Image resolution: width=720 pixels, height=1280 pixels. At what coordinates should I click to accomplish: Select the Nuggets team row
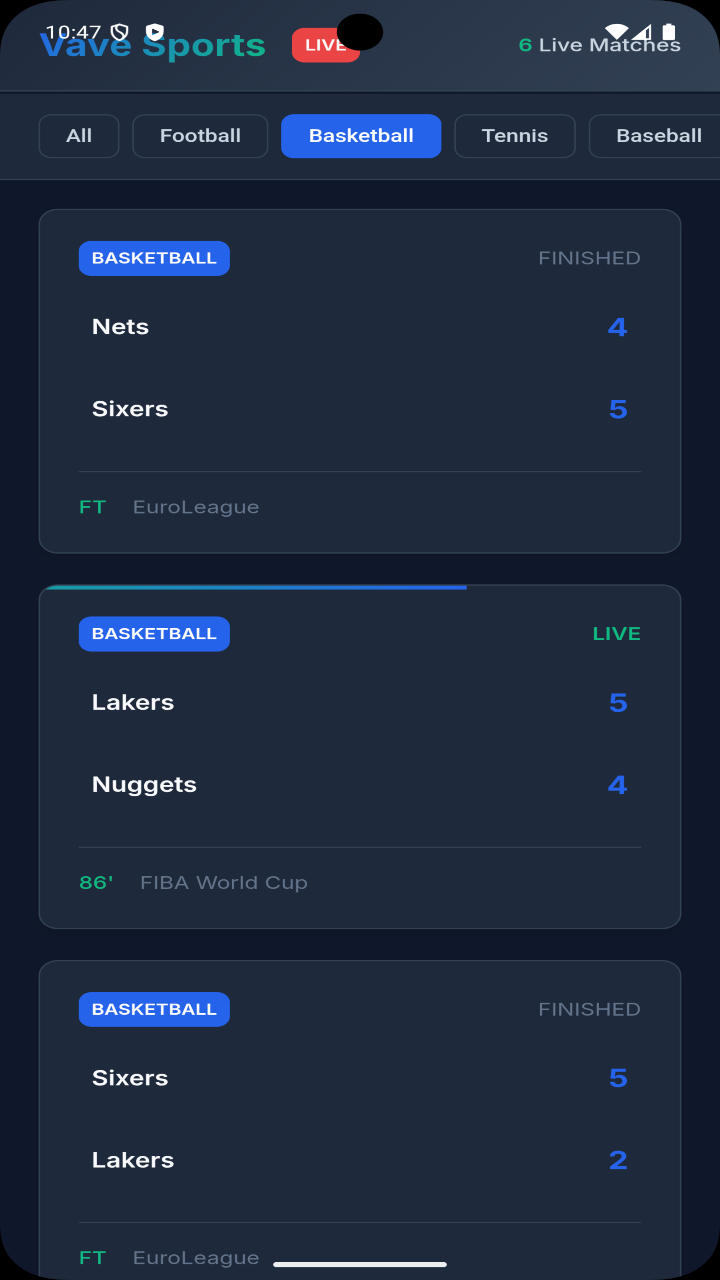(x=360, y=785)
